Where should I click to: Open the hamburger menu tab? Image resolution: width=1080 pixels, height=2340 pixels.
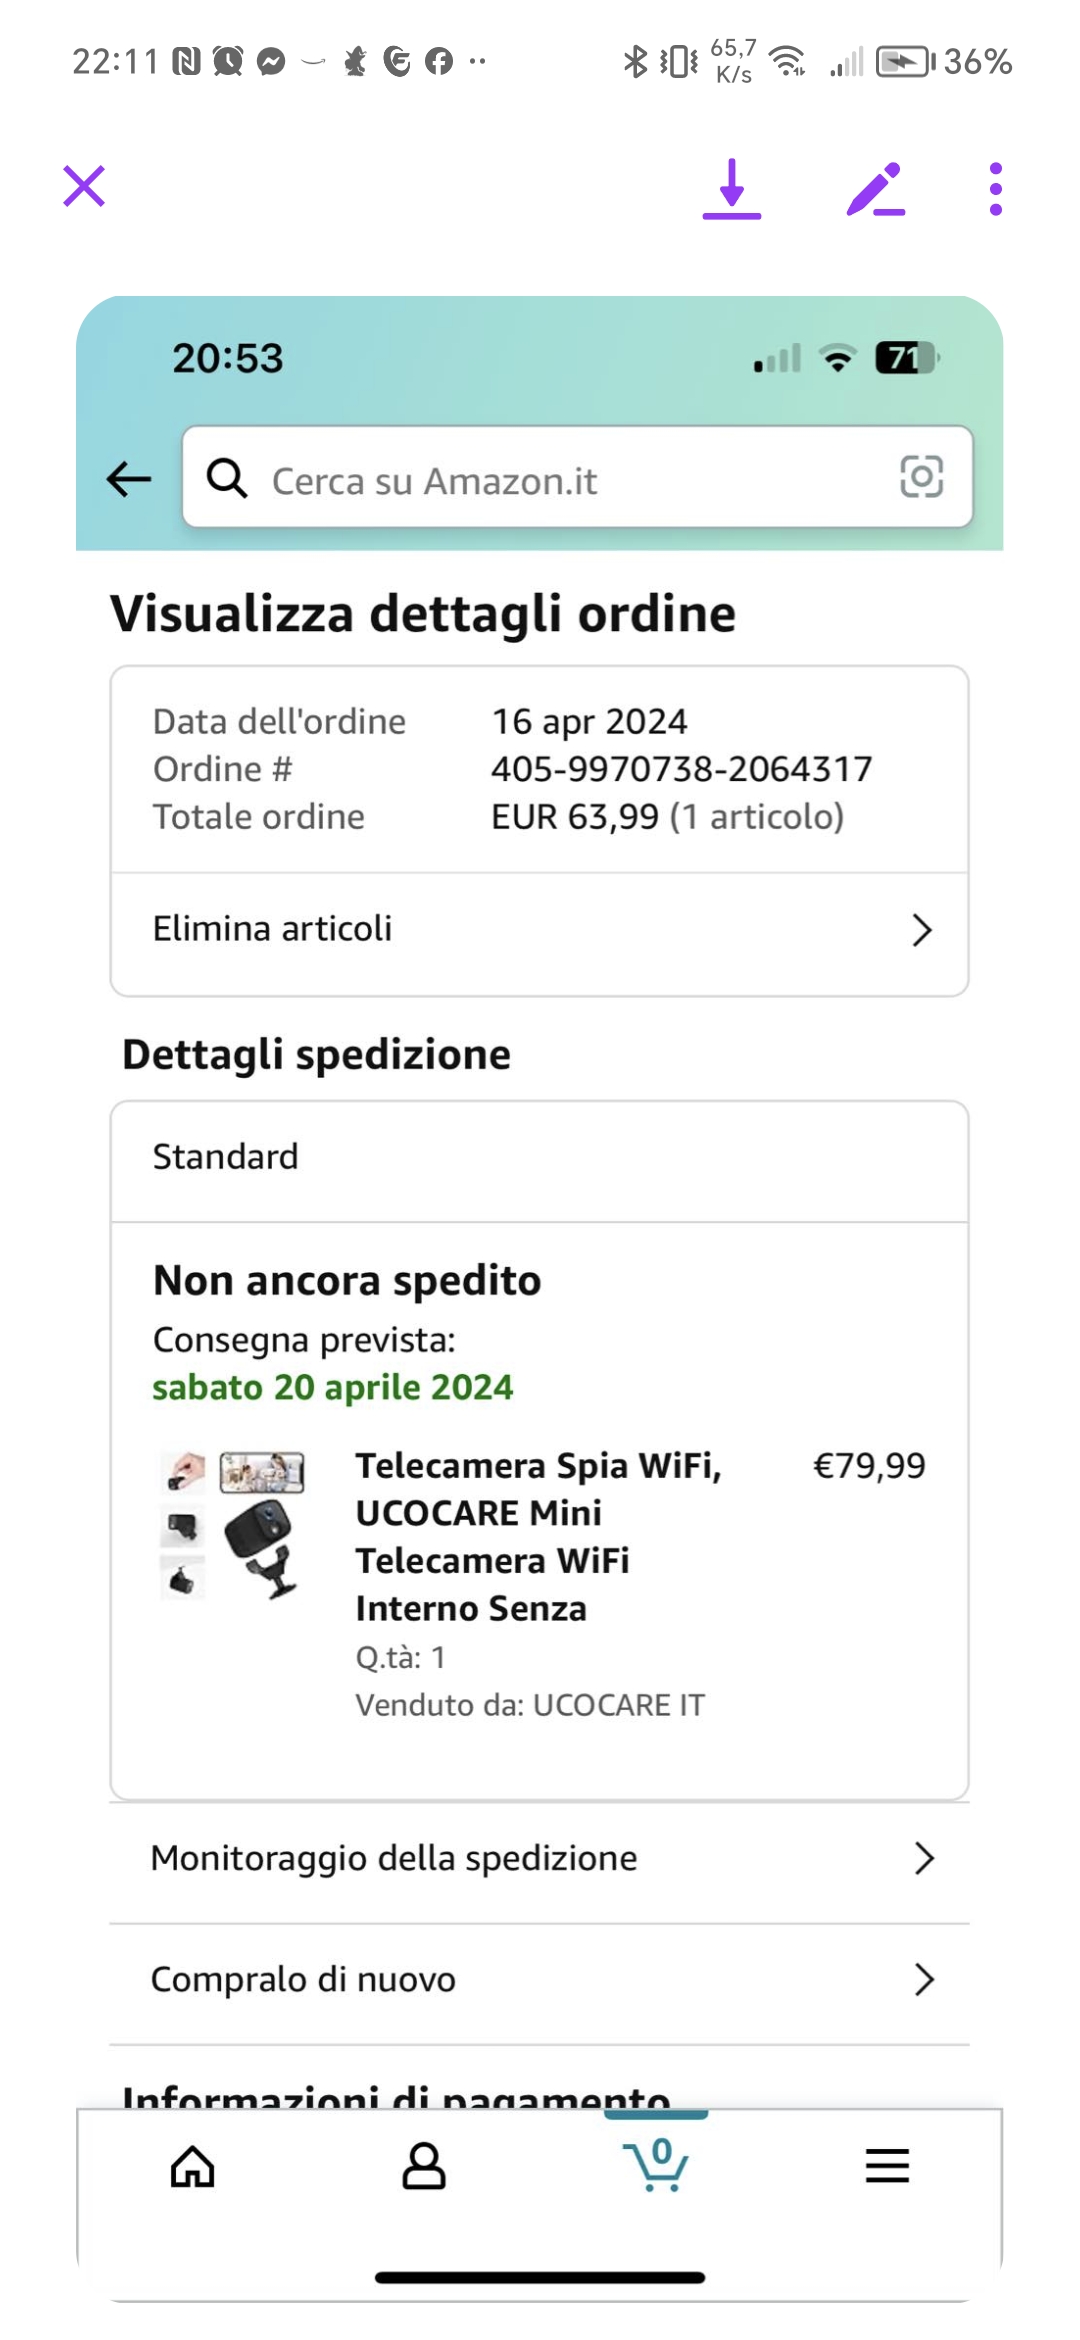tap(887, 2166)
